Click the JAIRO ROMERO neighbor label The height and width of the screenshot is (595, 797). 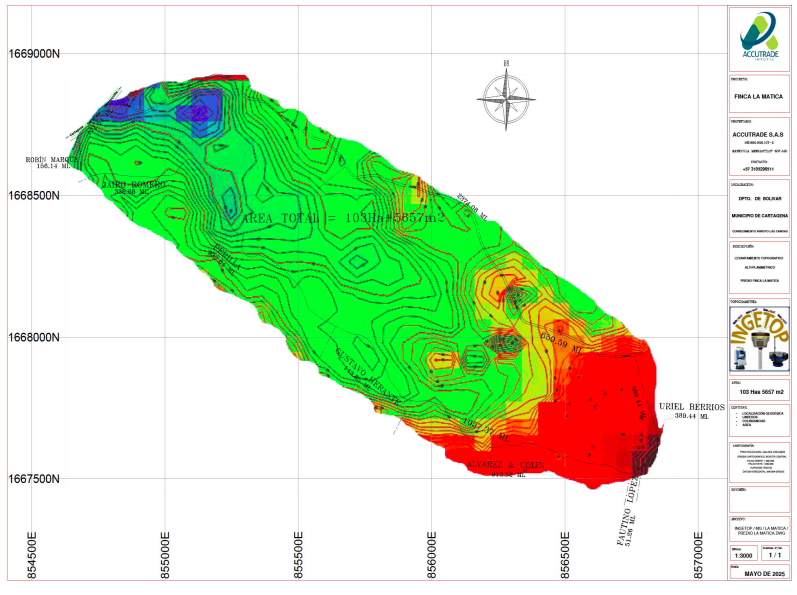coord(134,185)
